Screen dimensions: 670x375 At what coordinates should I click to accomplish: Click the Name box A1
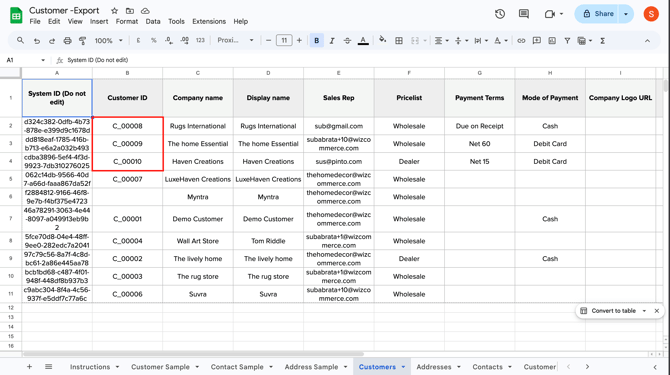click(25, 60)
